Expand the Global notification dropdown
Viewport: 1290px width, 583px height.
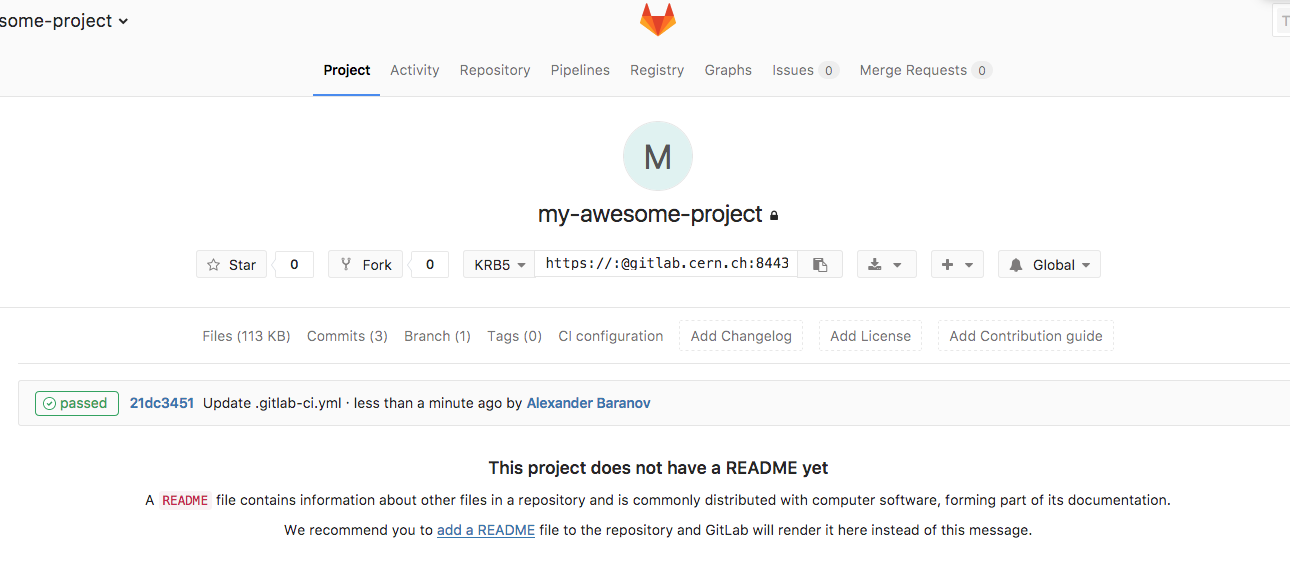pyautogui.click(x=1049, y=265)
